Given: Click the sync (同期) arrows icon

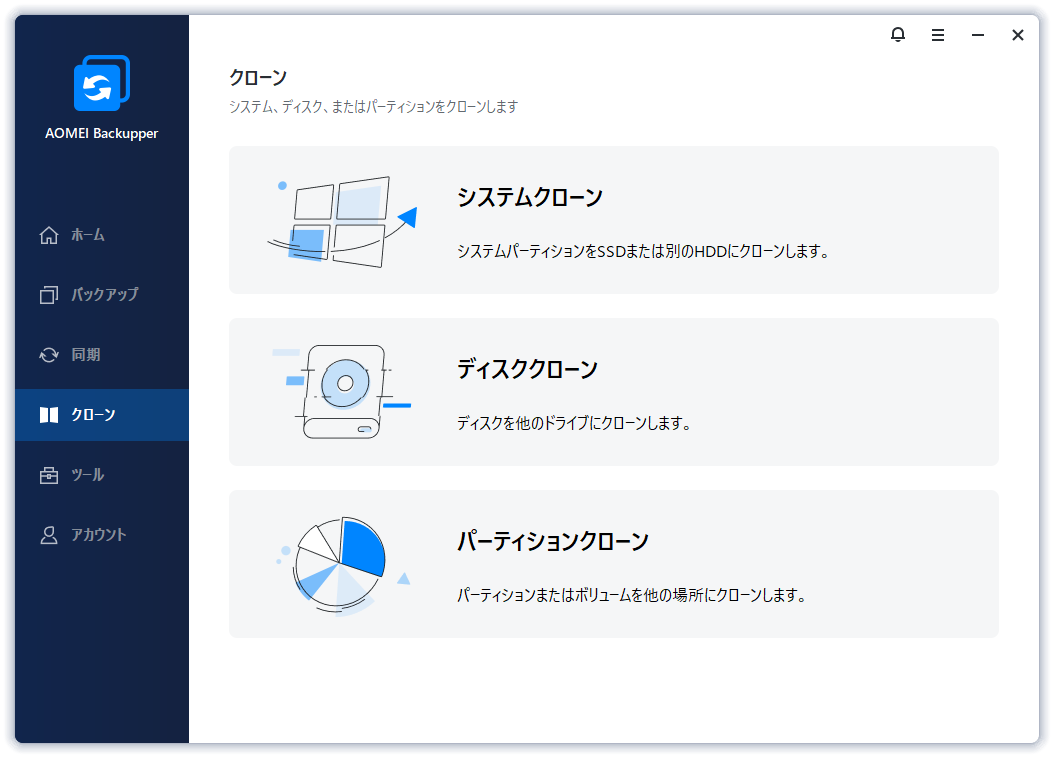Looking at the screenshot, I should pos(48,354).
